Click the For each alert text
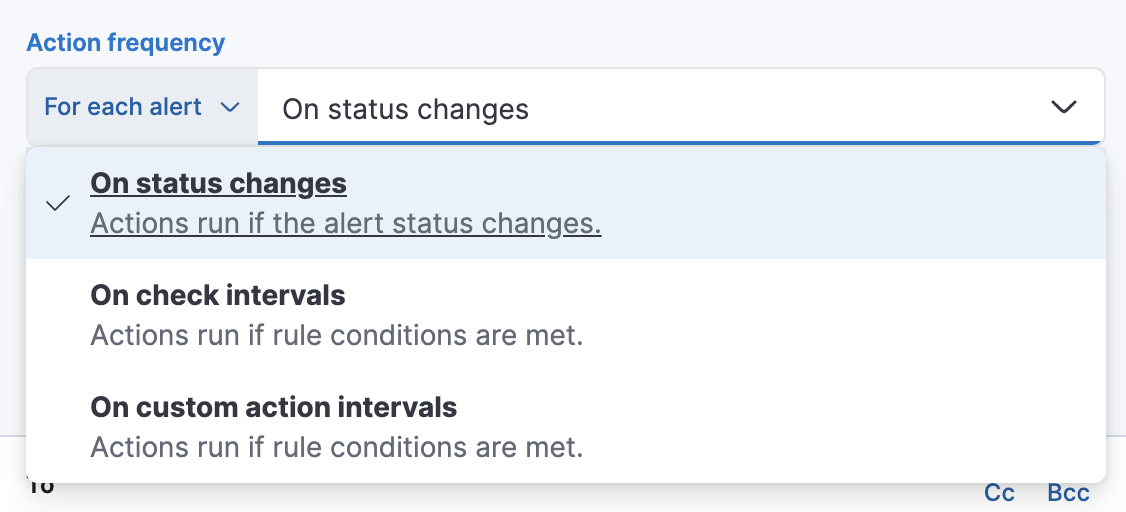 point(123,107)
